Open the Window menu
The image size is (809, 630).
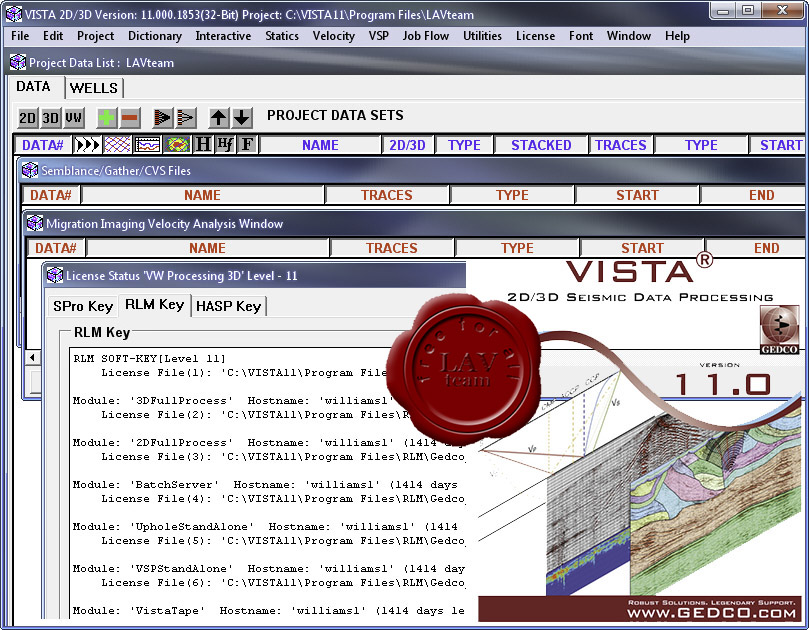click(628, 36)
